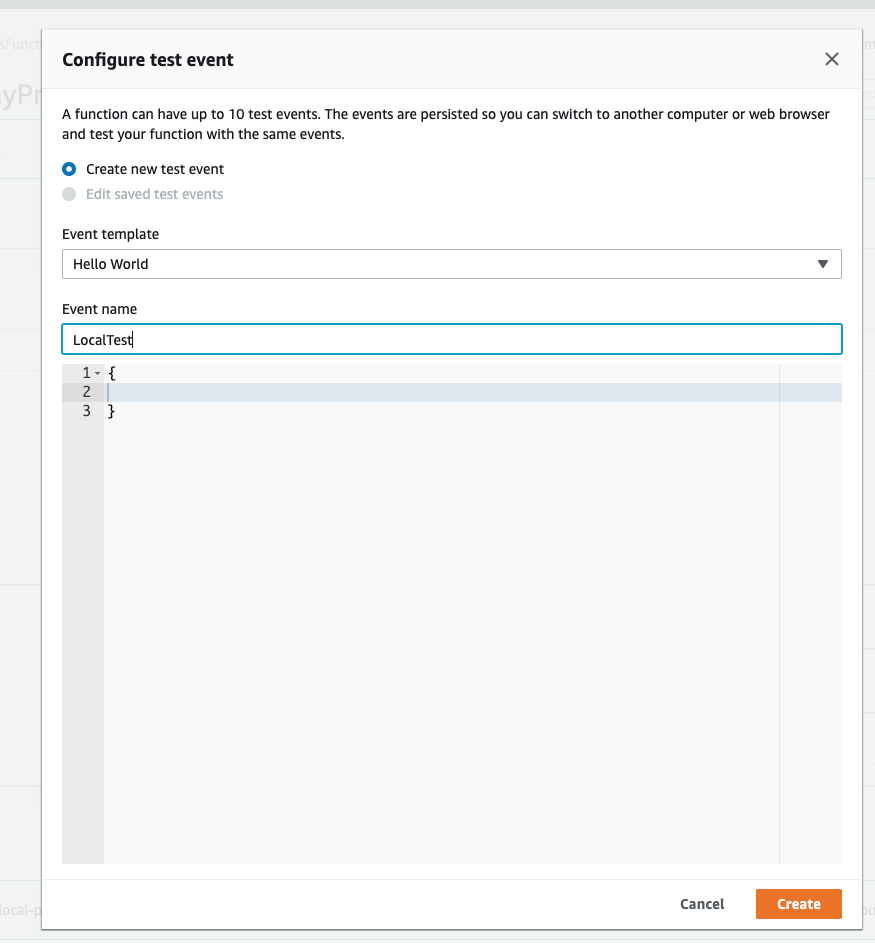Image resolution: width=875 pixels, height=943 pixels.
Task: Focus the Event name field containing LocalTest
Action: pos(450,340)
